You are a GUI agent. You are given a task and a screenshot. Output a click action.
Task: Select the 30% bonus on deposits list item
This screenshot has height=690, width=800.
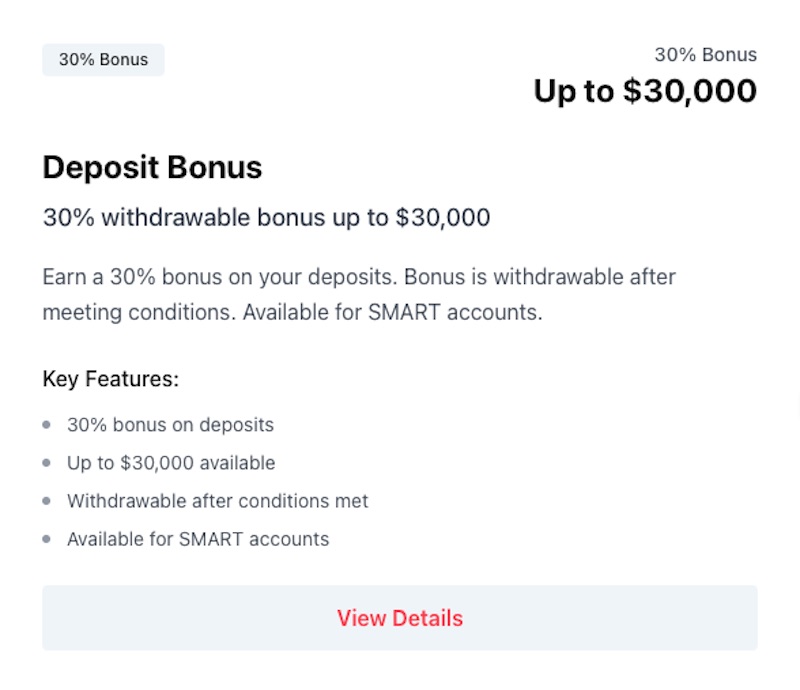click(170, 425)
